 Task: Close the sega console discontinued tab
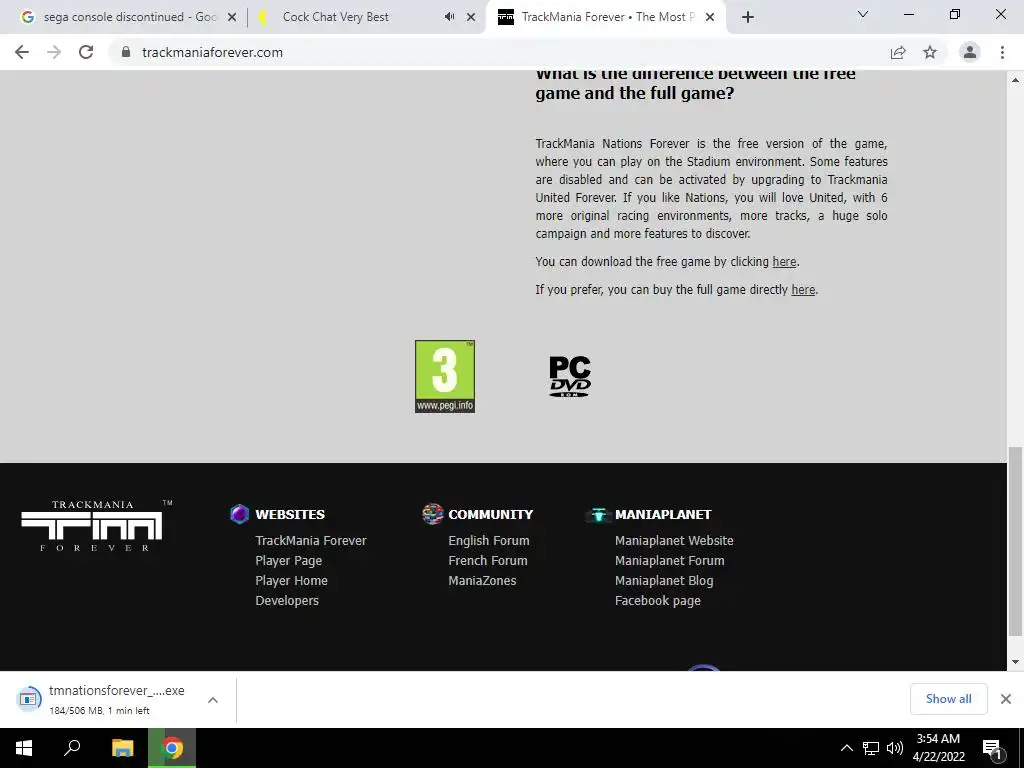click(x=232, y=17)
